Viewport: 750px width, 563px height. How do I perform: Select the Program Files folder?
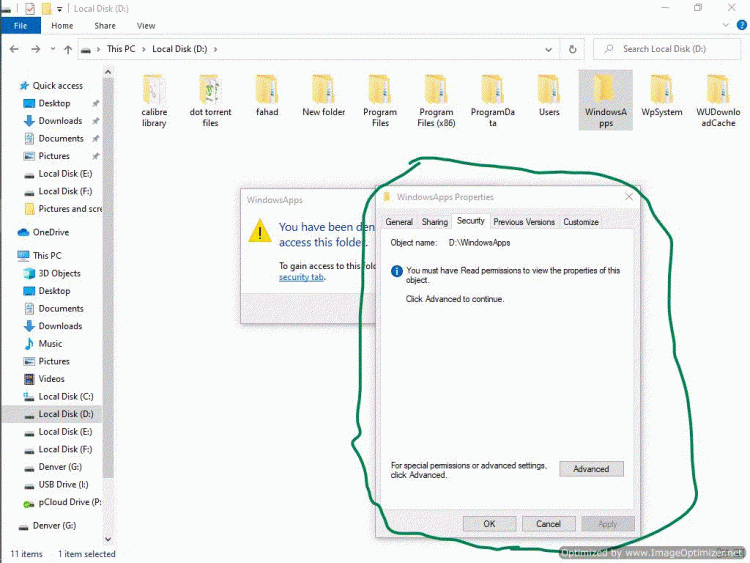pos(380,100)
